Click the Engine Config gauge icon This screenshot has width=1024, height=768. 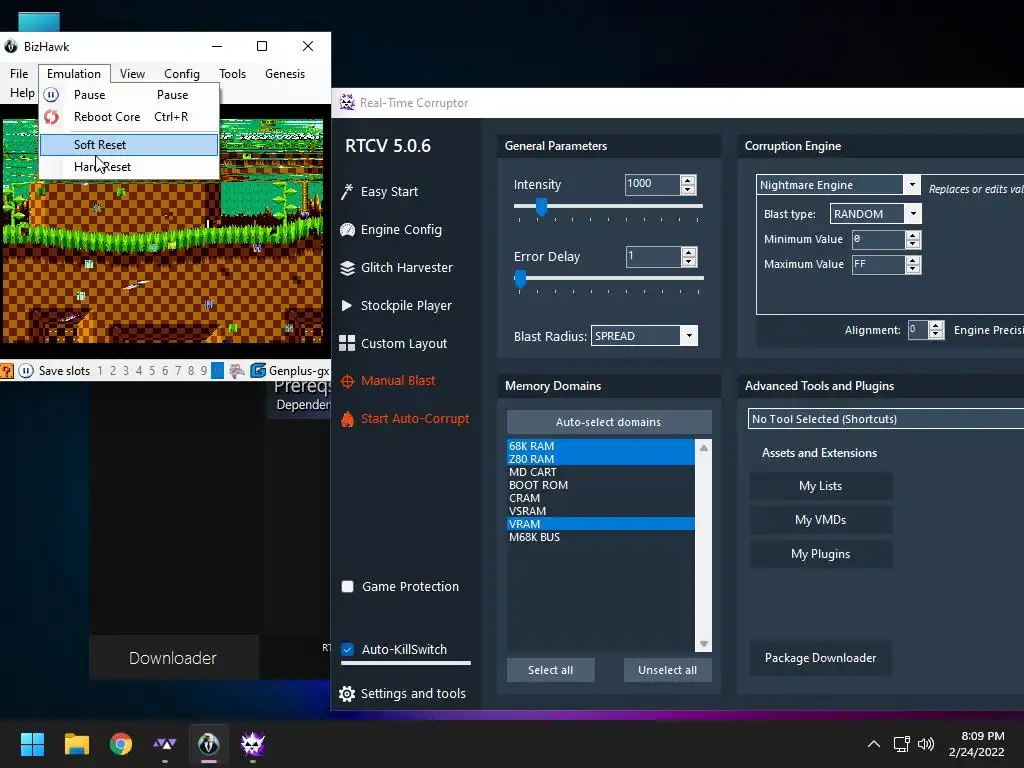(x=347, y=229)
